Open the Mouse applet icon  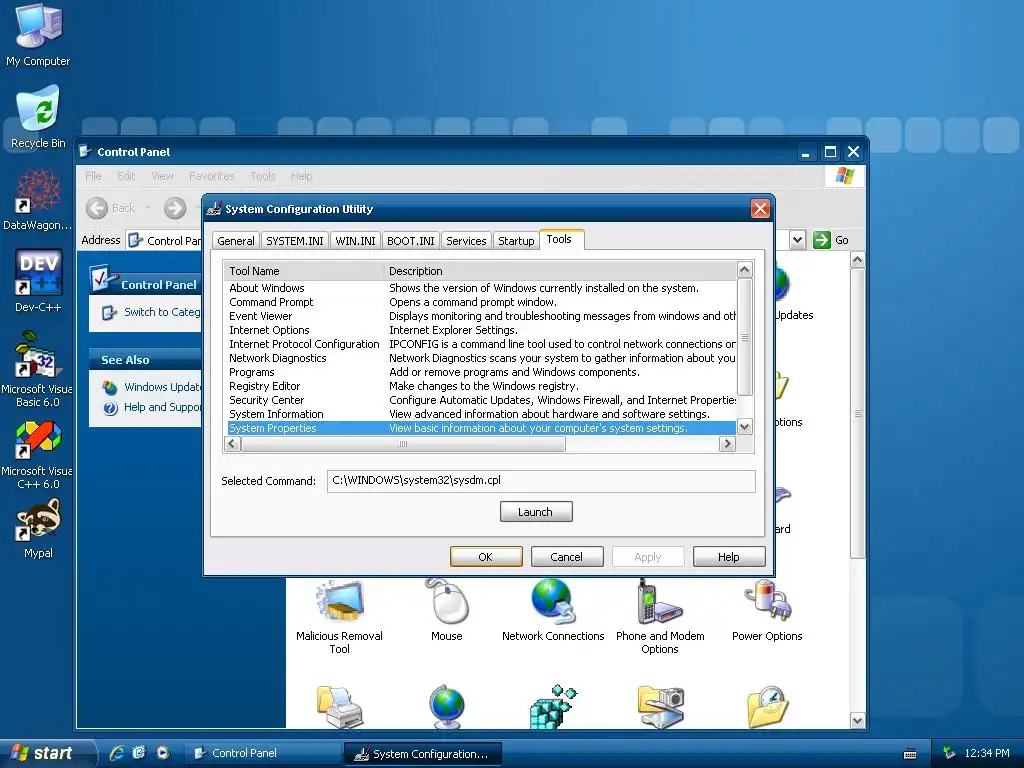(447, 610)
